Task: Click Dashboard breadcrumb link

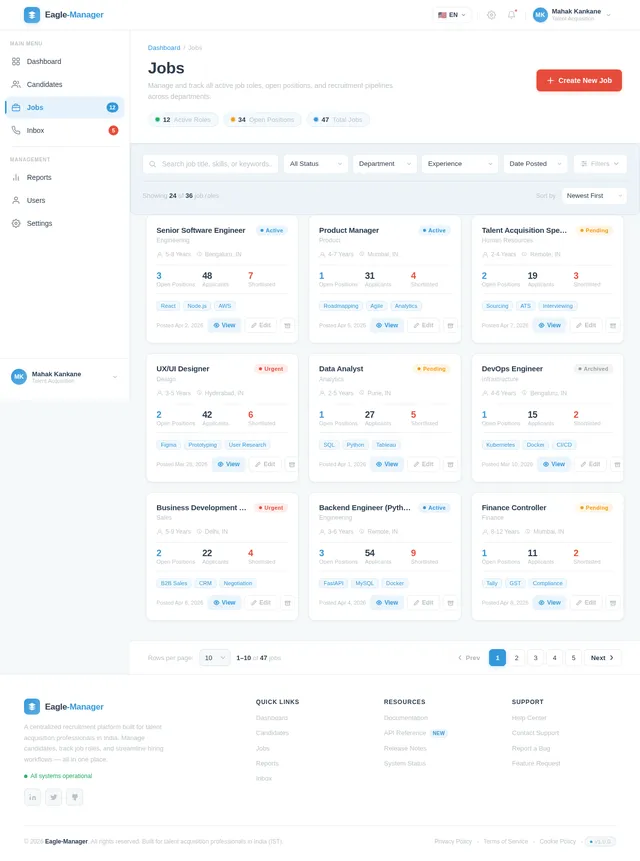Action: [164, 48]
